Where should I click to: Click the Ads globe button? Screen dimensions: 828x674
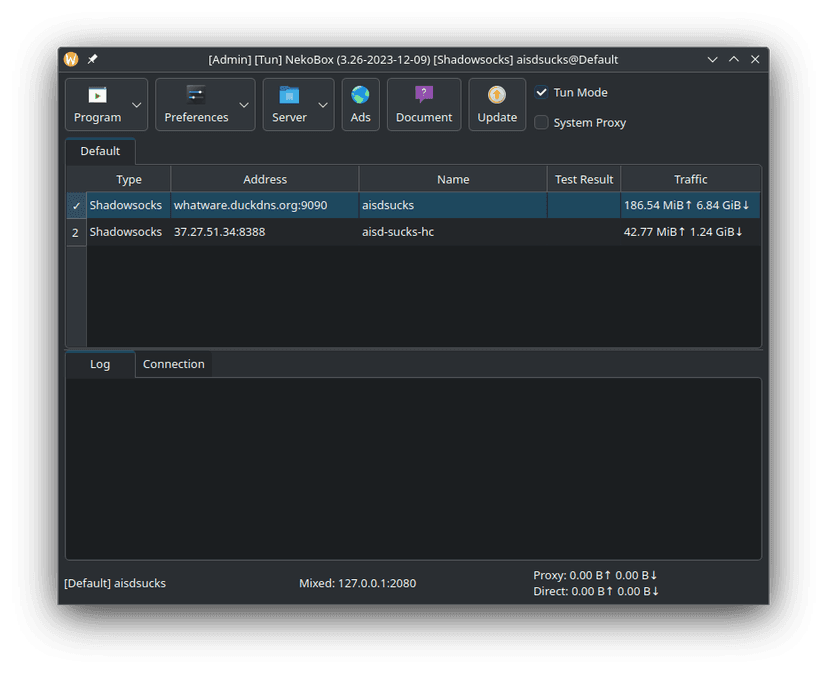(360, 104)
